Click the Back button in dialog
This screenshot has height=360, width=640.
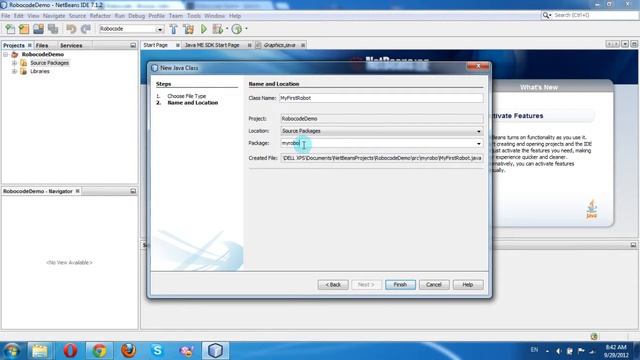pyautogui.click(x=333, y=284)
